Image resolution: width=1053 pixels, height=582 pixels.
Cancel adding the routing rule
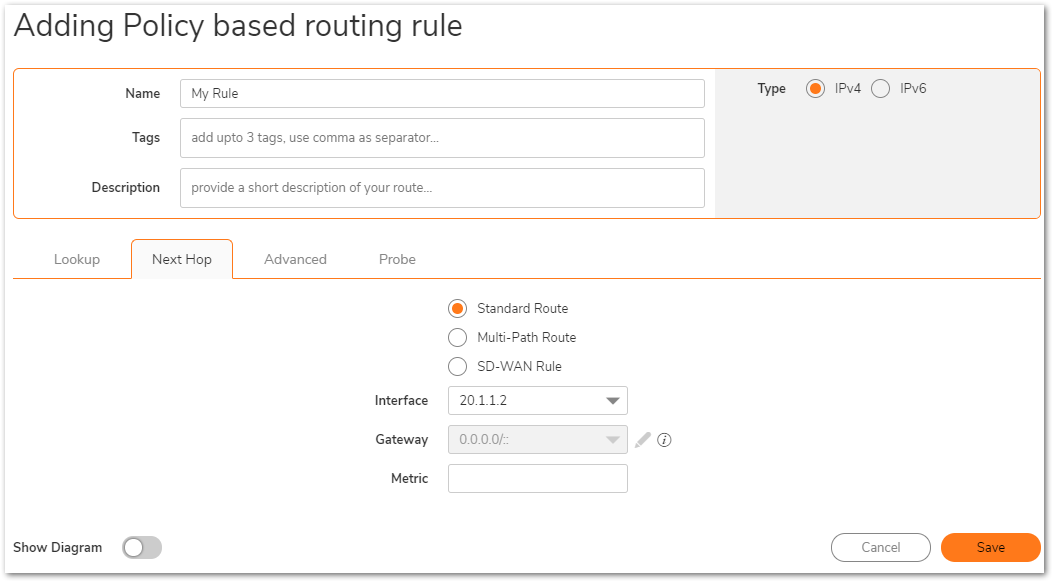[880, 548]
